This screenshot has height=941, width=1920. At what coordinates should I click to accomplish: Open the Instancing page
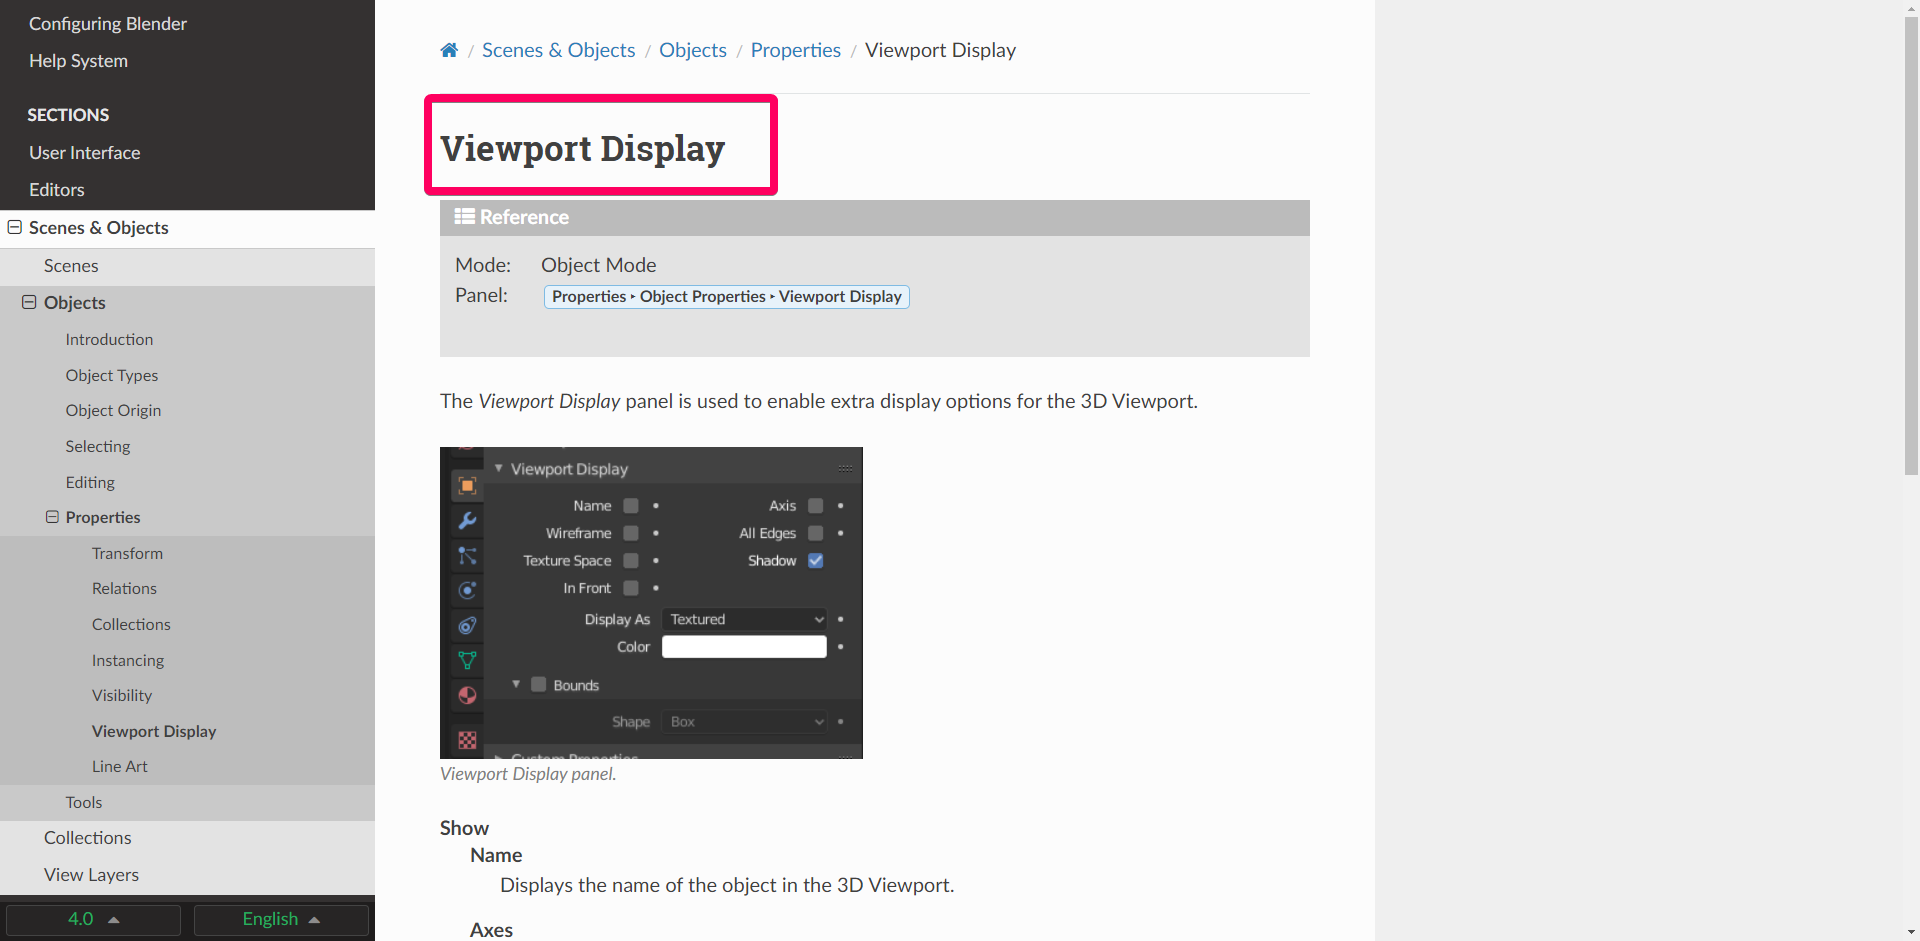[128, 661]
